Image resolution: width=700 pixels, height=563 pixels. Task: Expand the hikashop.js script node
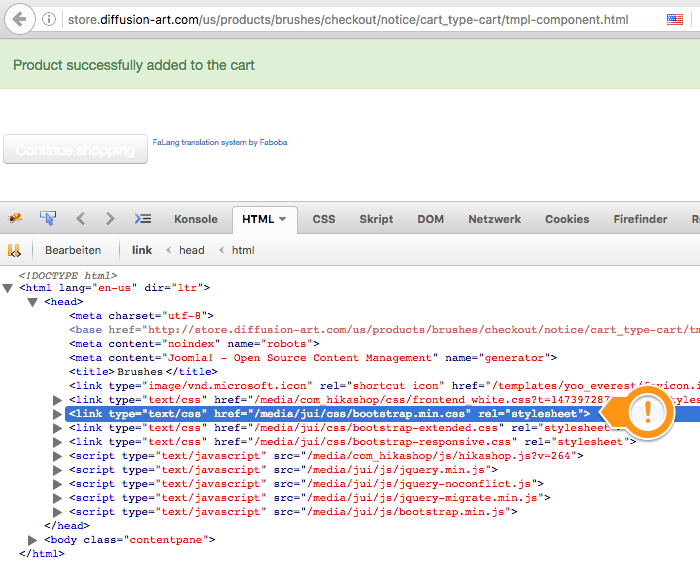click(57, 456)
